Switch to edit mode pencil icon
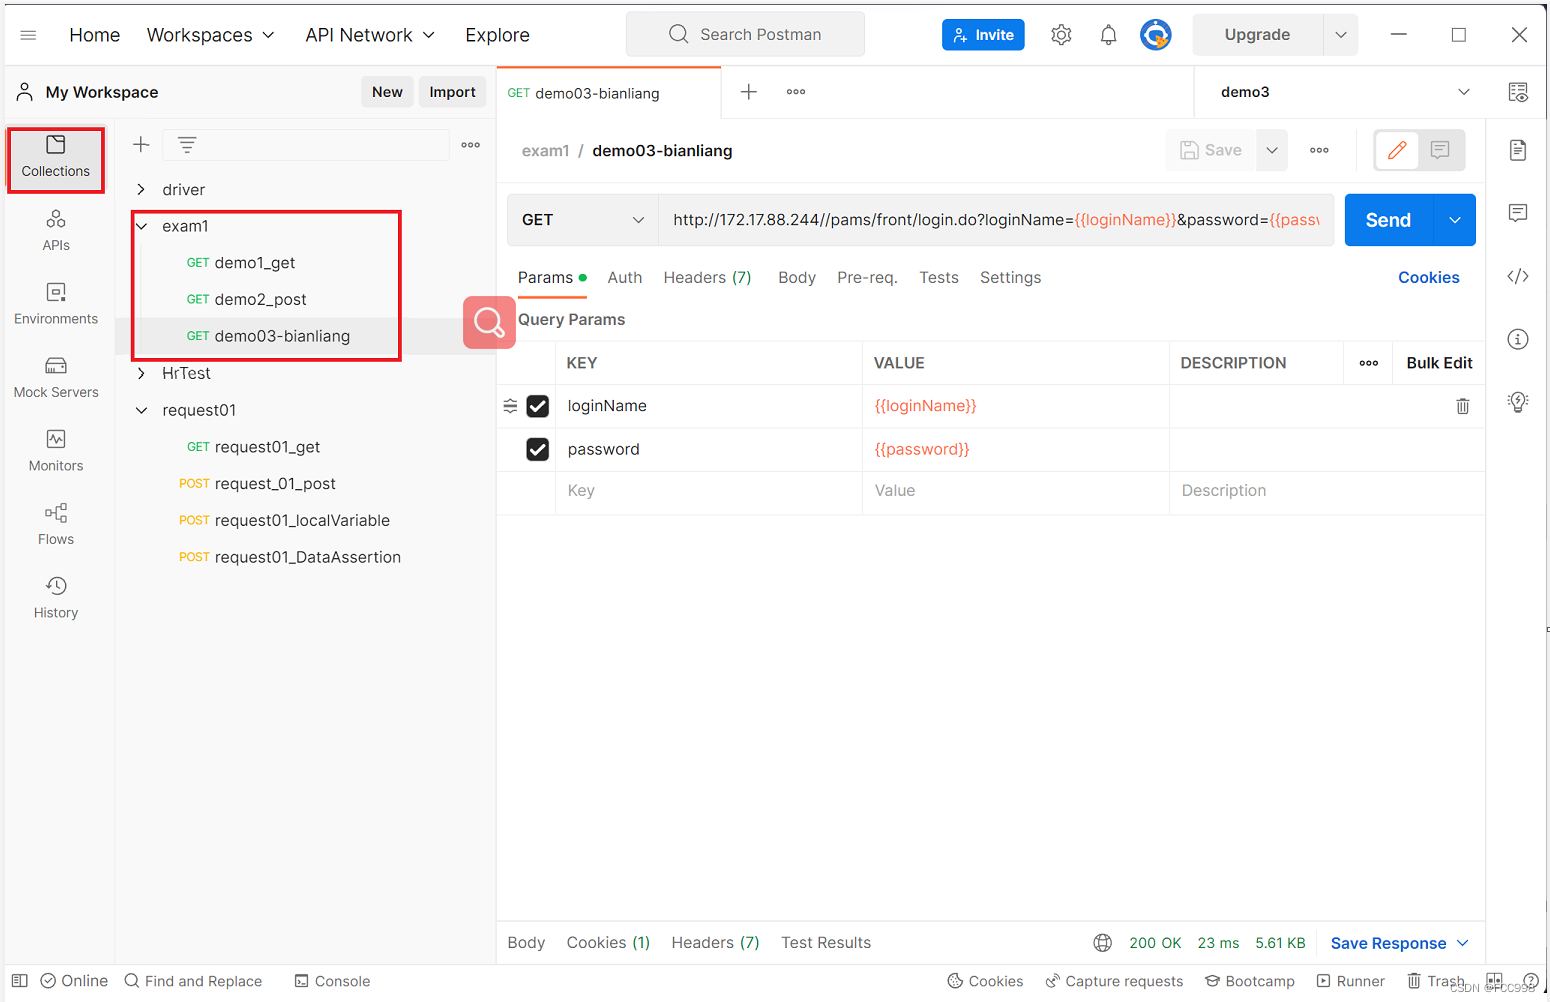 pos(1397,150)
